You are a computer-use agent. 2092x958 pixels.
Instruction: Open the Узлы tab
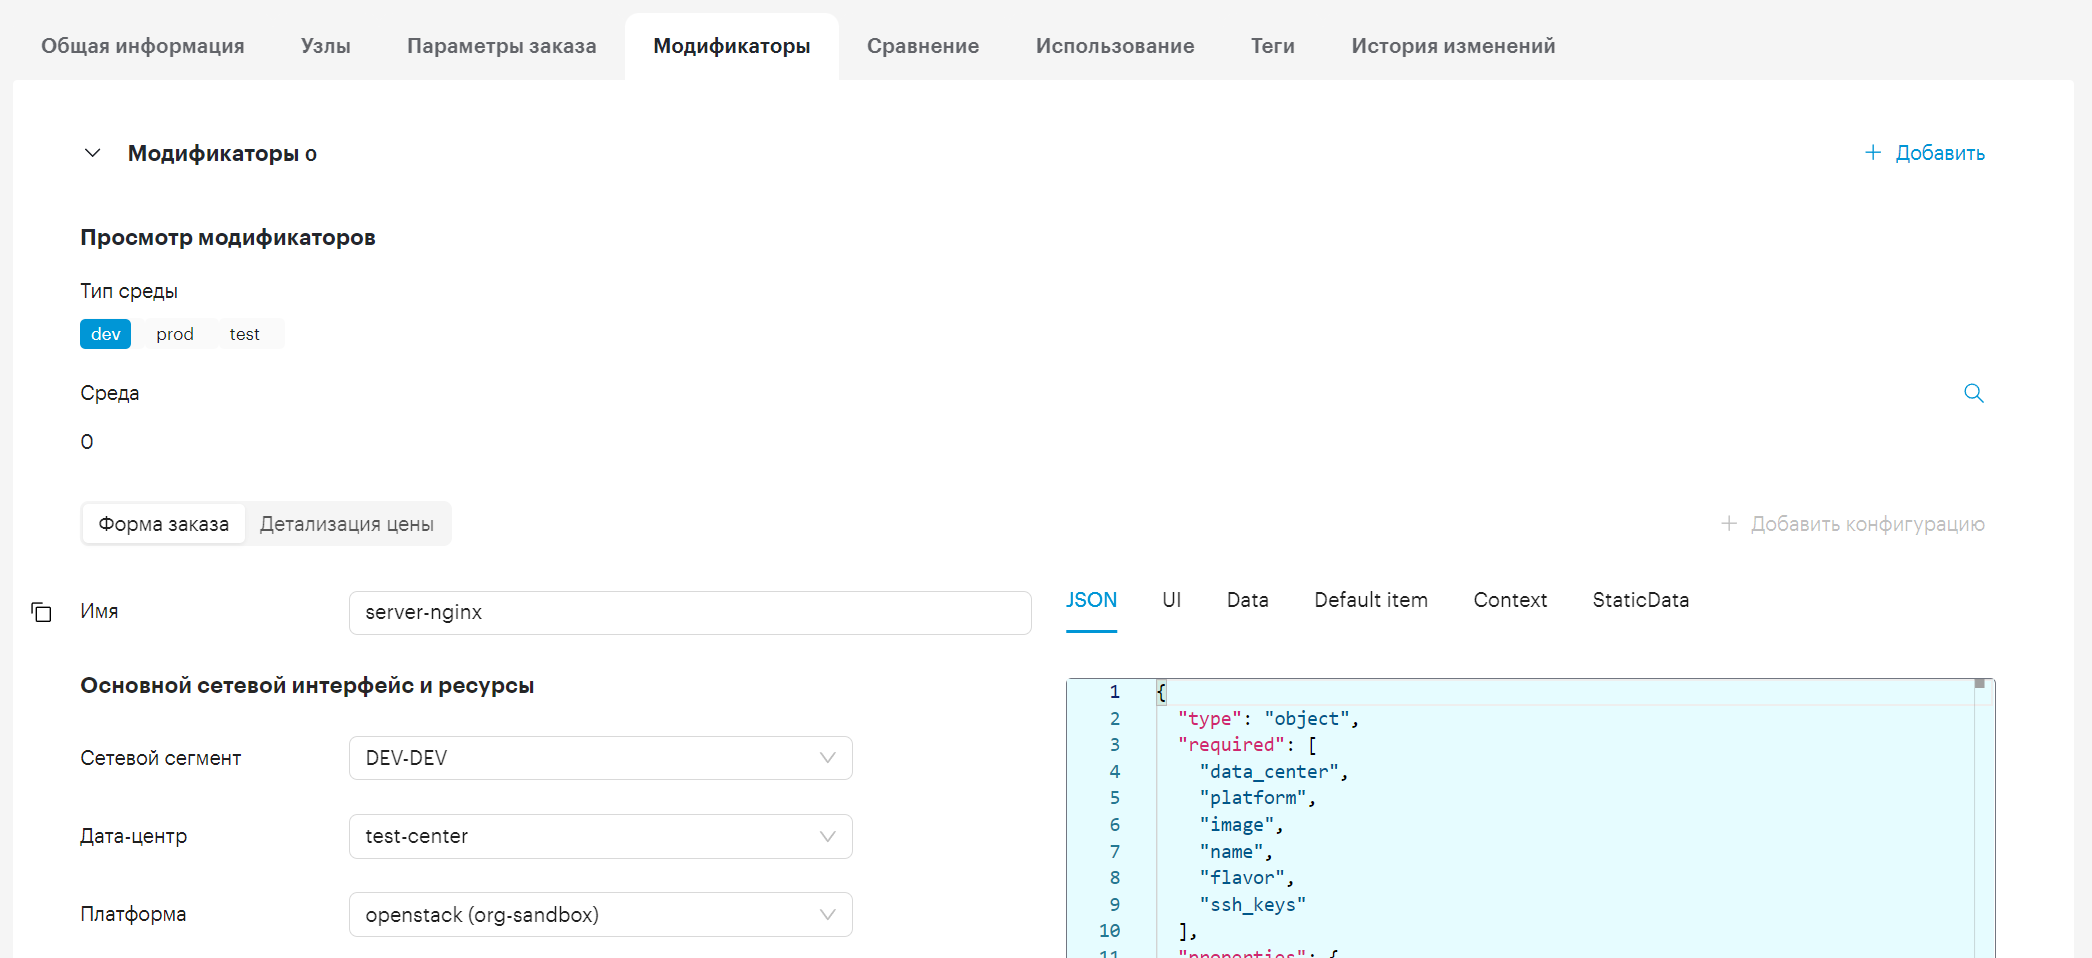tap(326, 46)
